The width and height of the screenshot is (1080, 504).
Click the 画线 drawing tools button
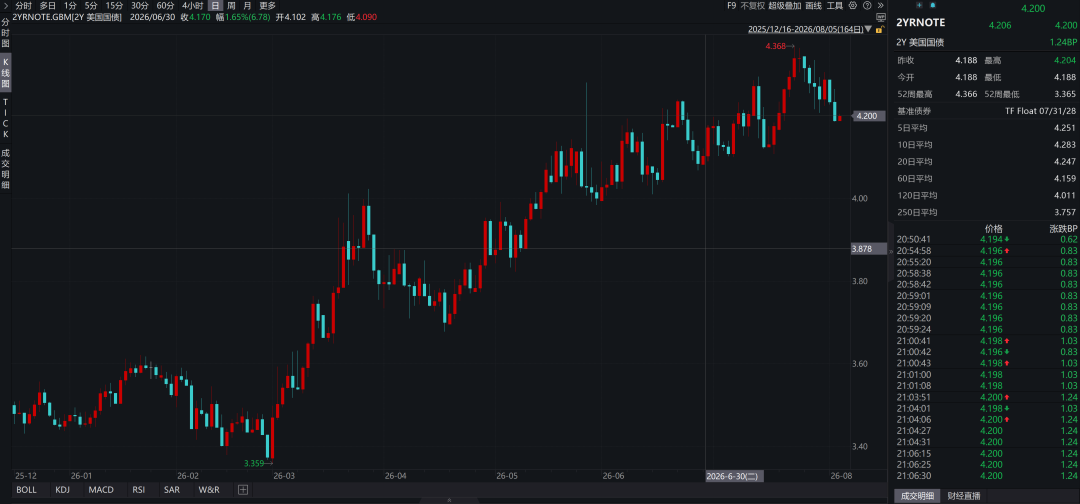click(x=813, y=6)
